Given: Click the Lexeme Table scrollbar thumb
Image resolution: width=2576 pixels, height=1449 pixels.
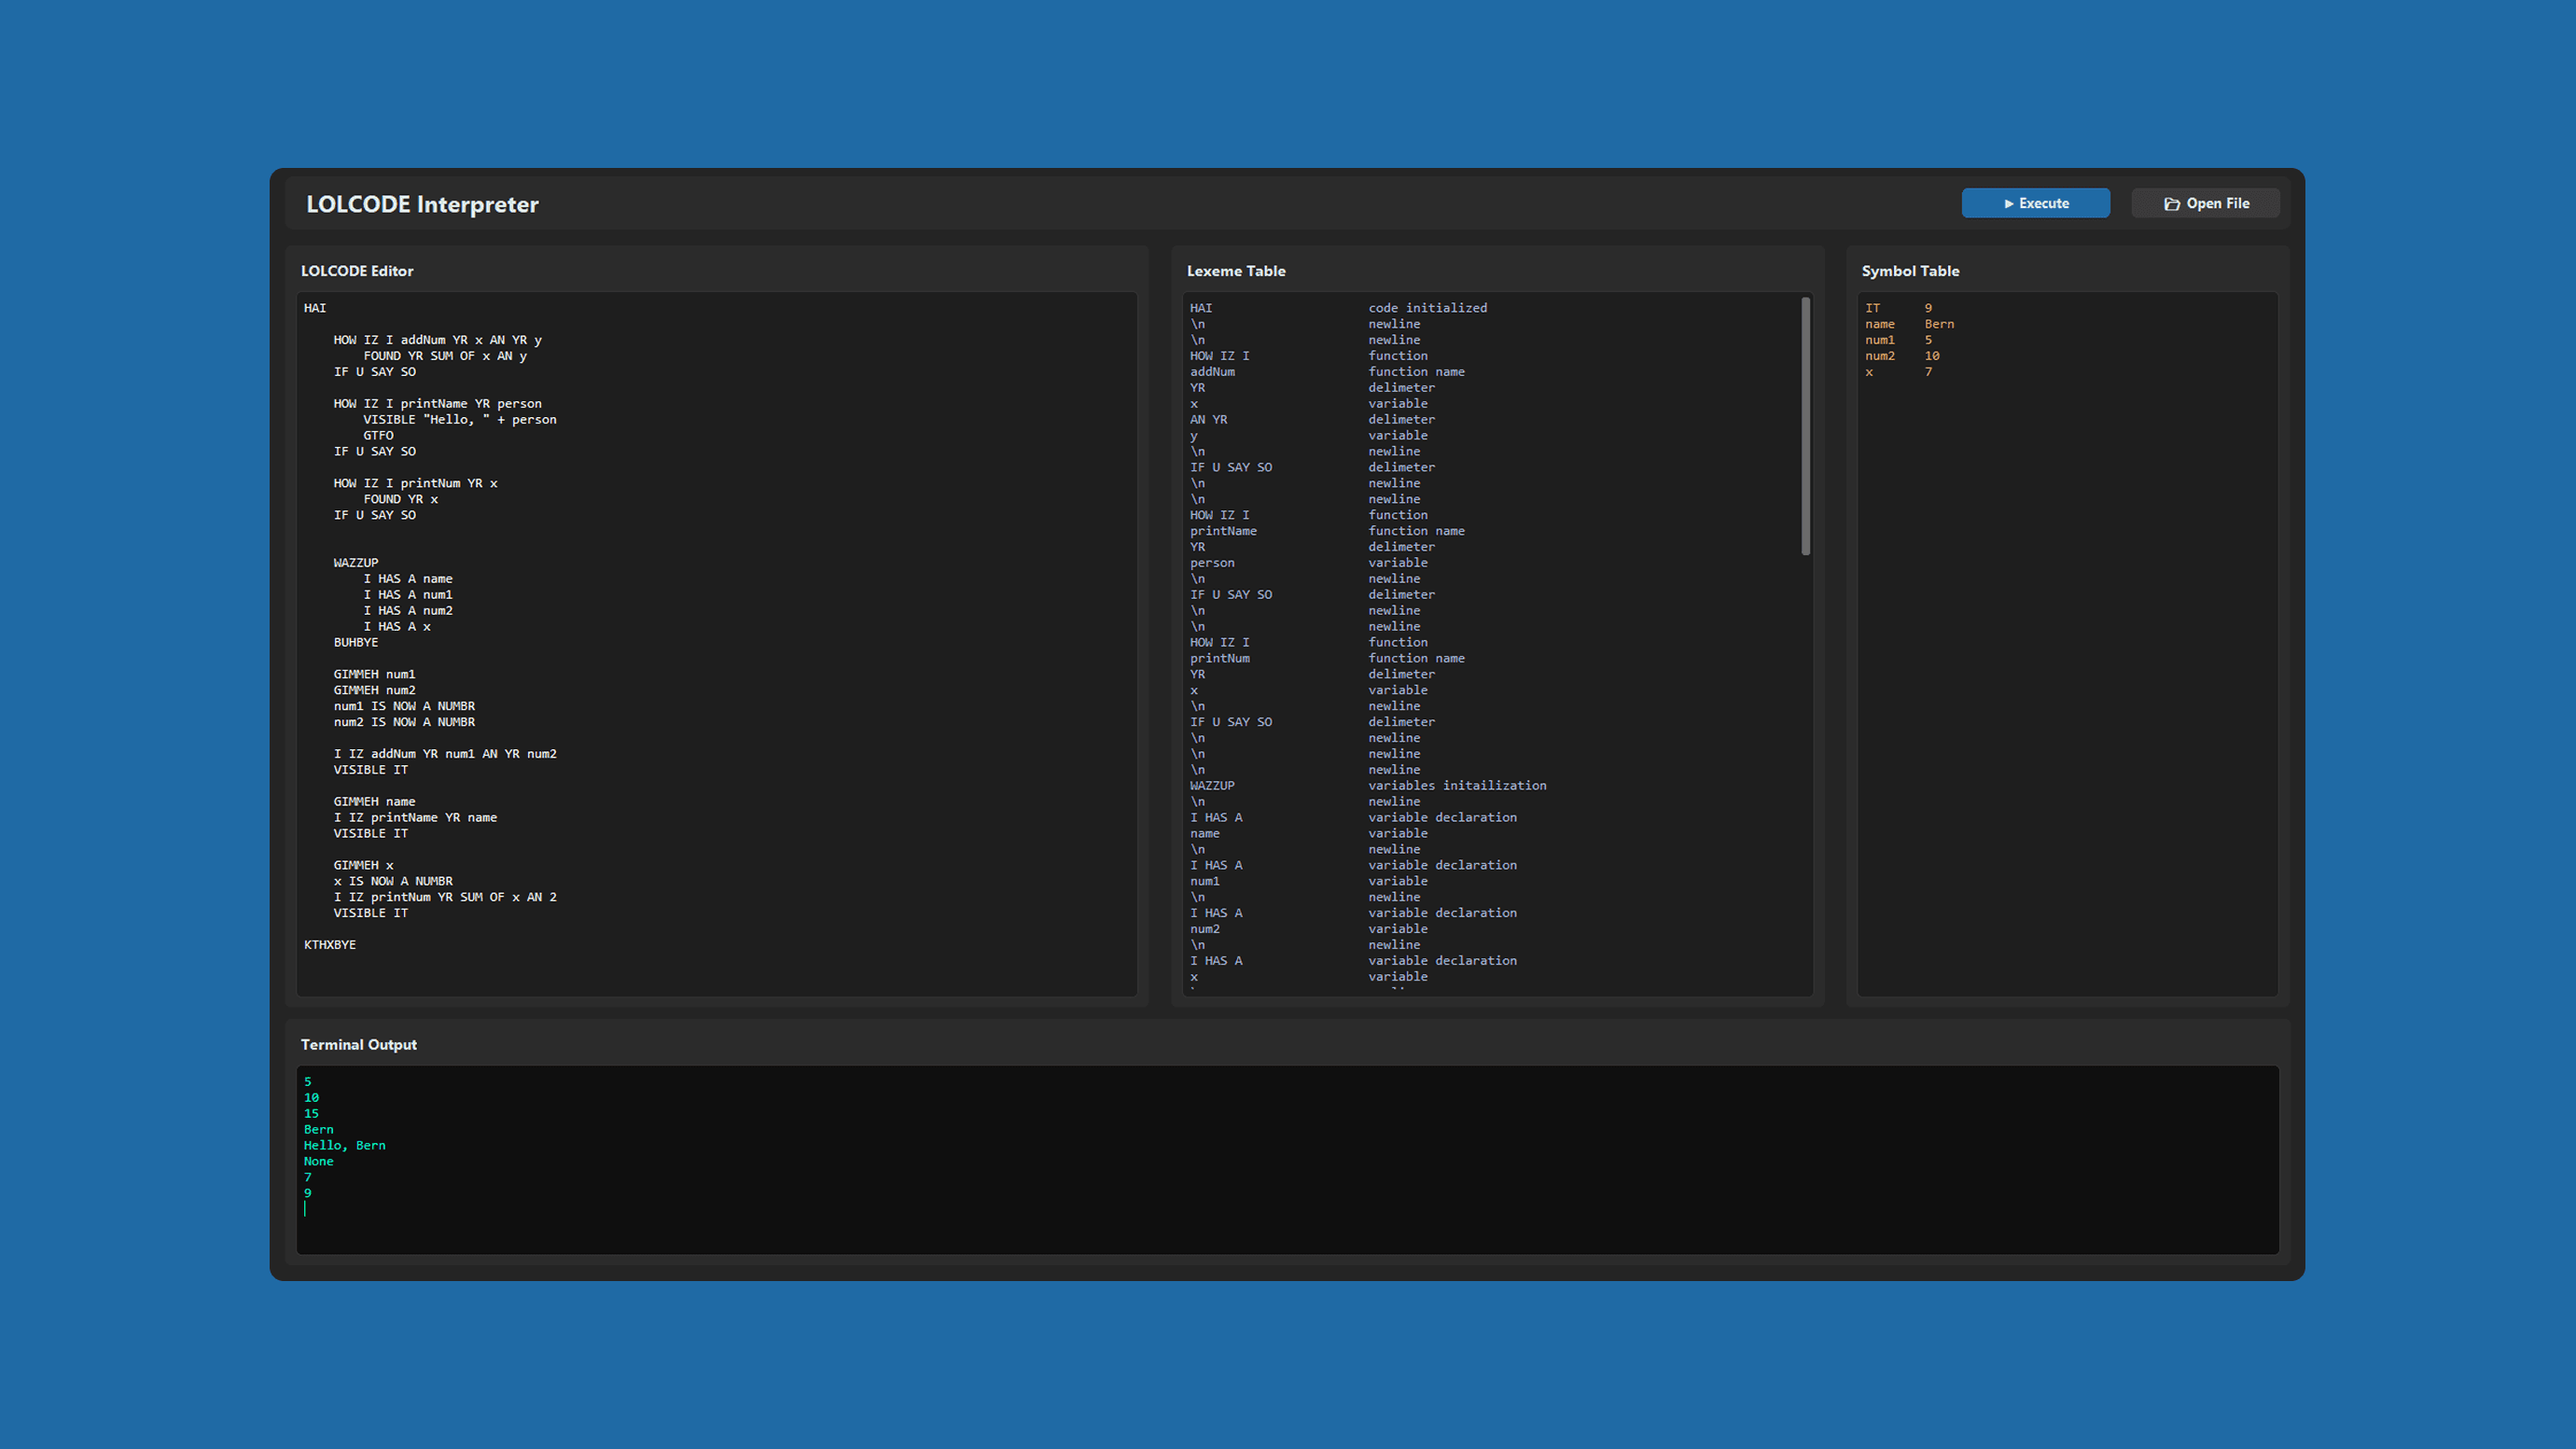Looking at the screenshot, I should click(1806, 426).
